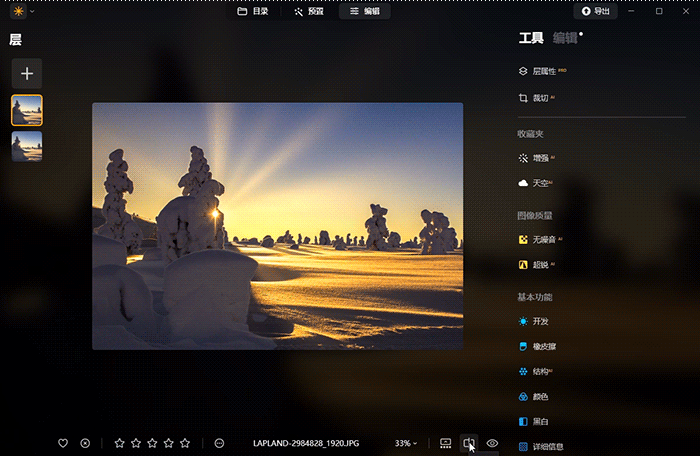Click the 层 layers panel title
Screen dimensions: 700x456
tap(16, 40)
